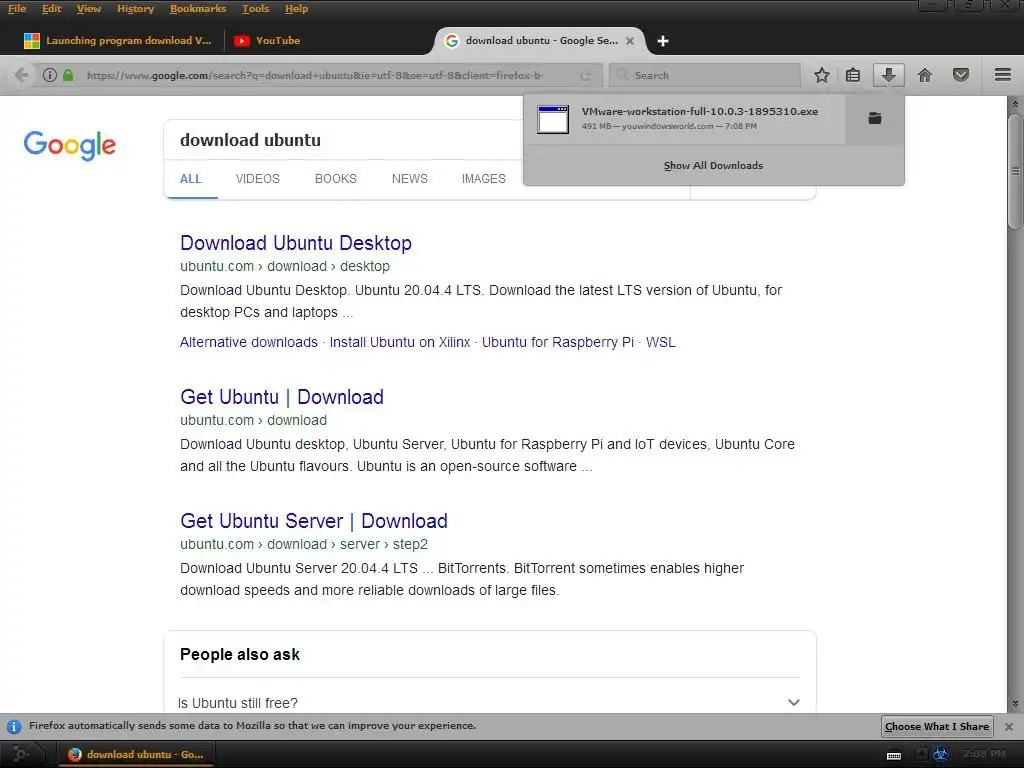Click the 'People also ask' heading

click(240, 654)
